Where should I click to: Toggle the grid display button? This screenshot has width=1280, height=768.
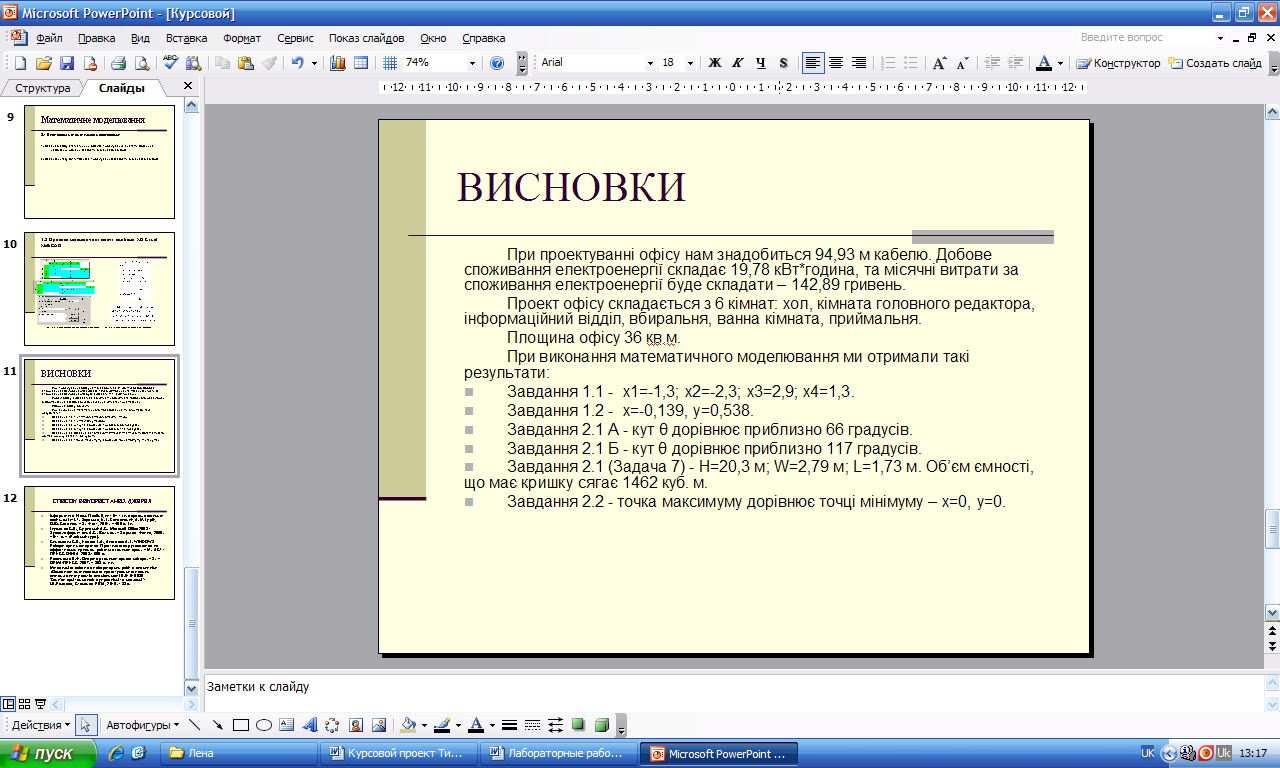(390, 63)
